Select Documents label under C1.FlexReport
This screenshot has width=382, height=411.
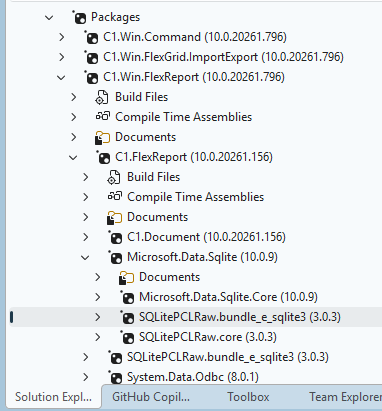coord(158,217)
